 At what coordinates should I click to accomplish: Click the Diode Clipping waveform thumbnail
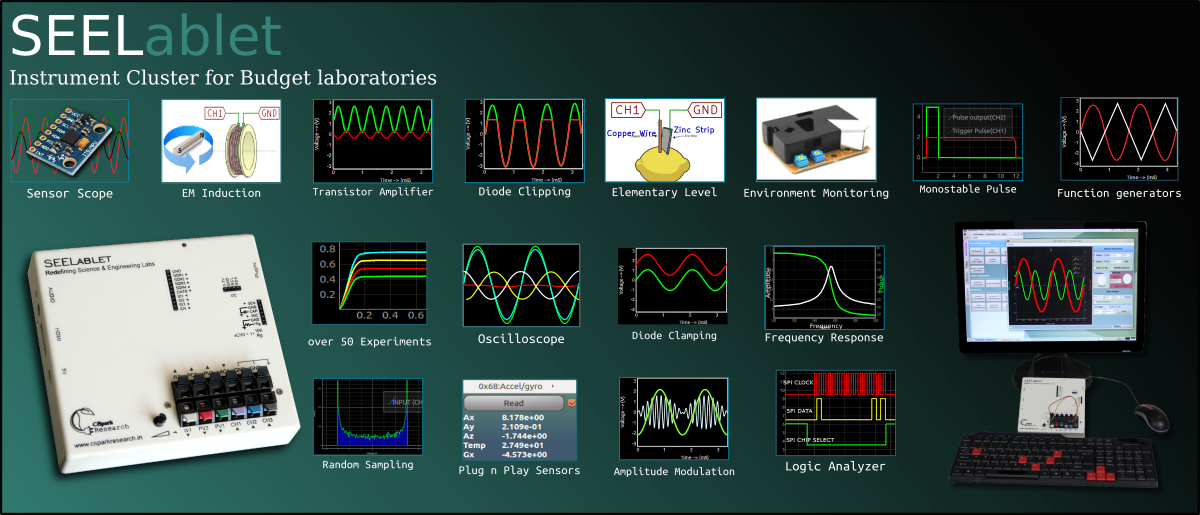[x=524, y=141]
